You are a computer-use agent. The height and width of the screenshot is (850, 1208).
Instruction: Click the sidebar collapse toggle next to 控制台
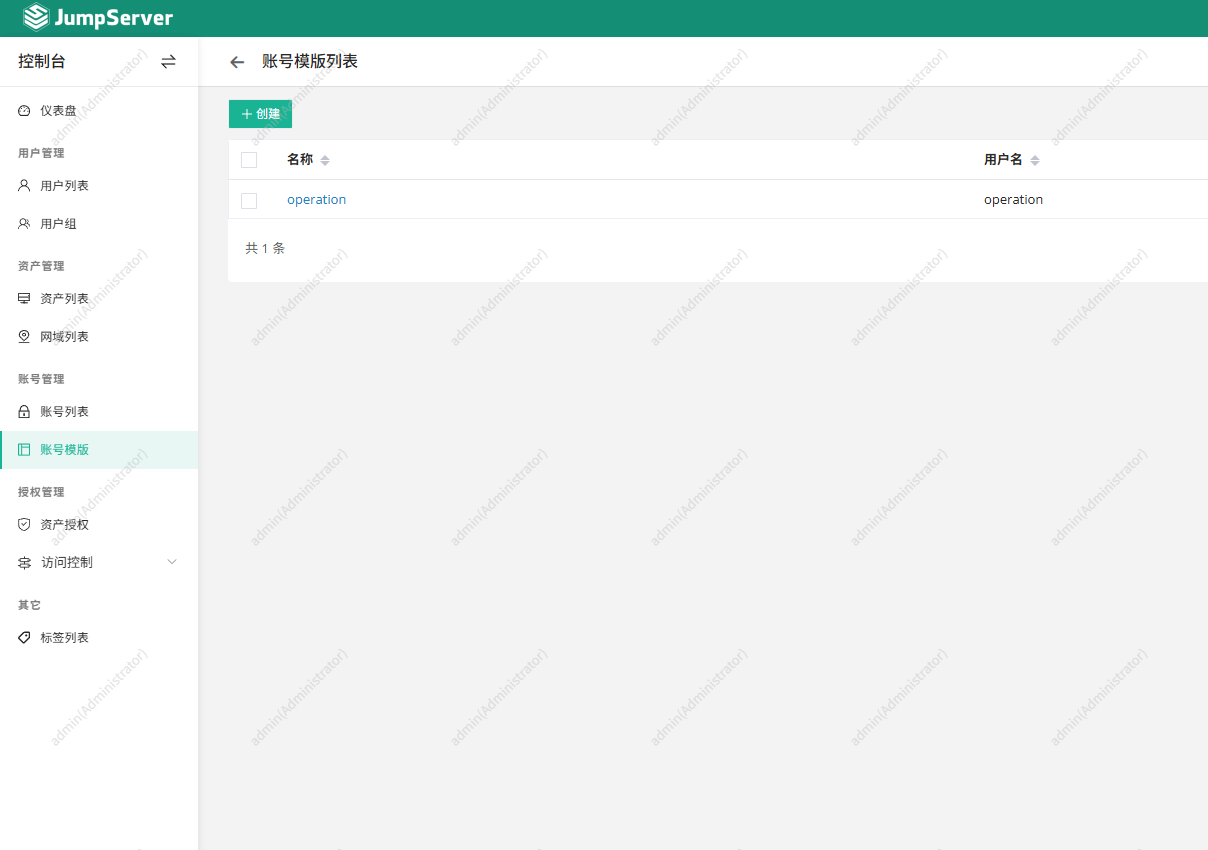pyautogui.click(x=168, y=61)
